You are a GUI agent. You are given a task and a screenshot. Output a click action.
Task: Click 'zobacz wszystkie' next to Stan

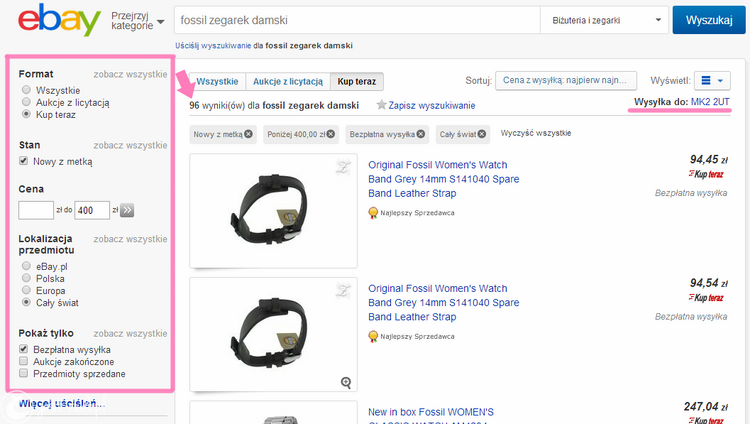click(130, 145)
